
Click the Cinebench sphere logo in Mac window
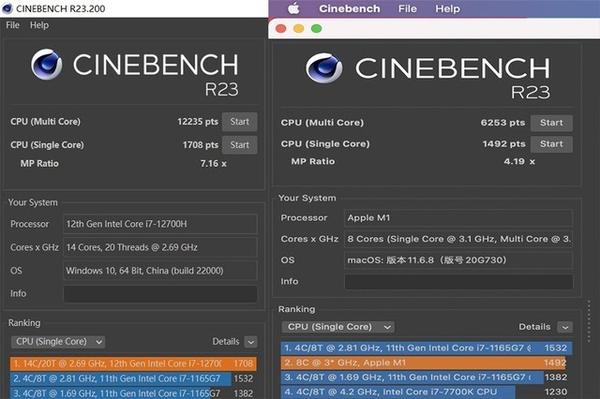point(324,68)
